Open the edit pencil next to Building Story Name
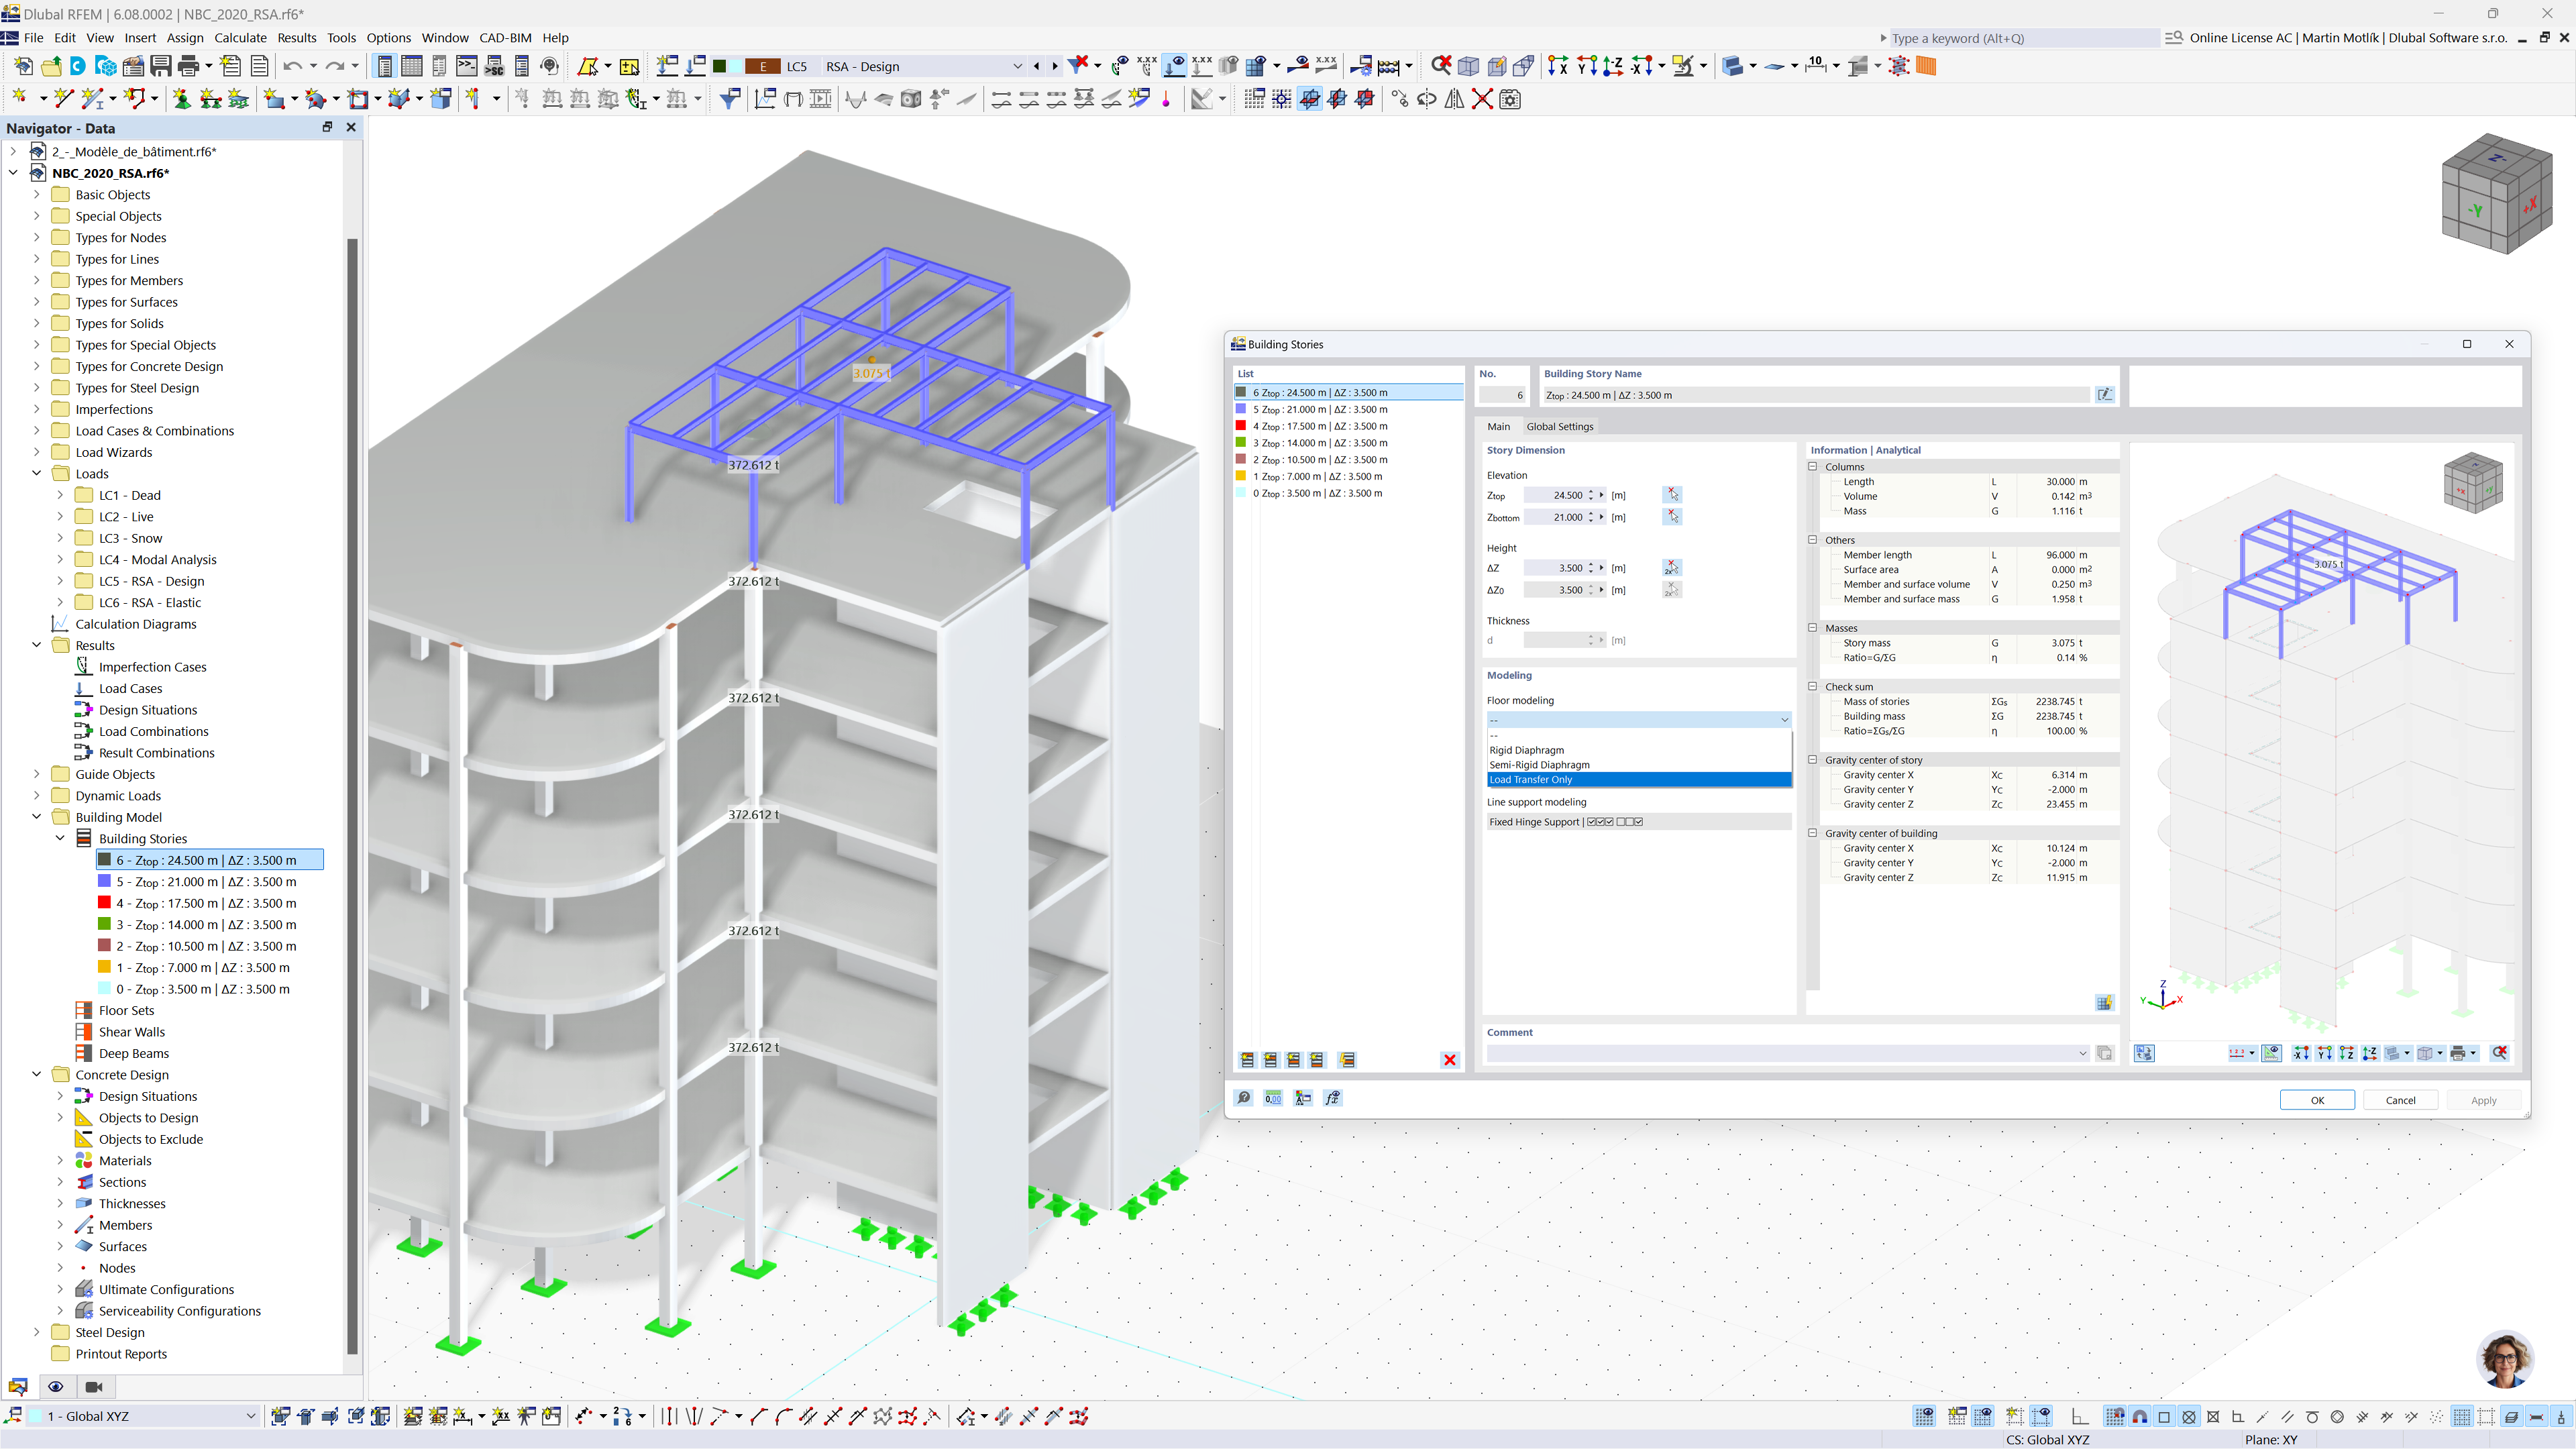Image resolution: width=2576 pixels, height=1449 pixels. pyautogui.click(x=2104, y=394)
